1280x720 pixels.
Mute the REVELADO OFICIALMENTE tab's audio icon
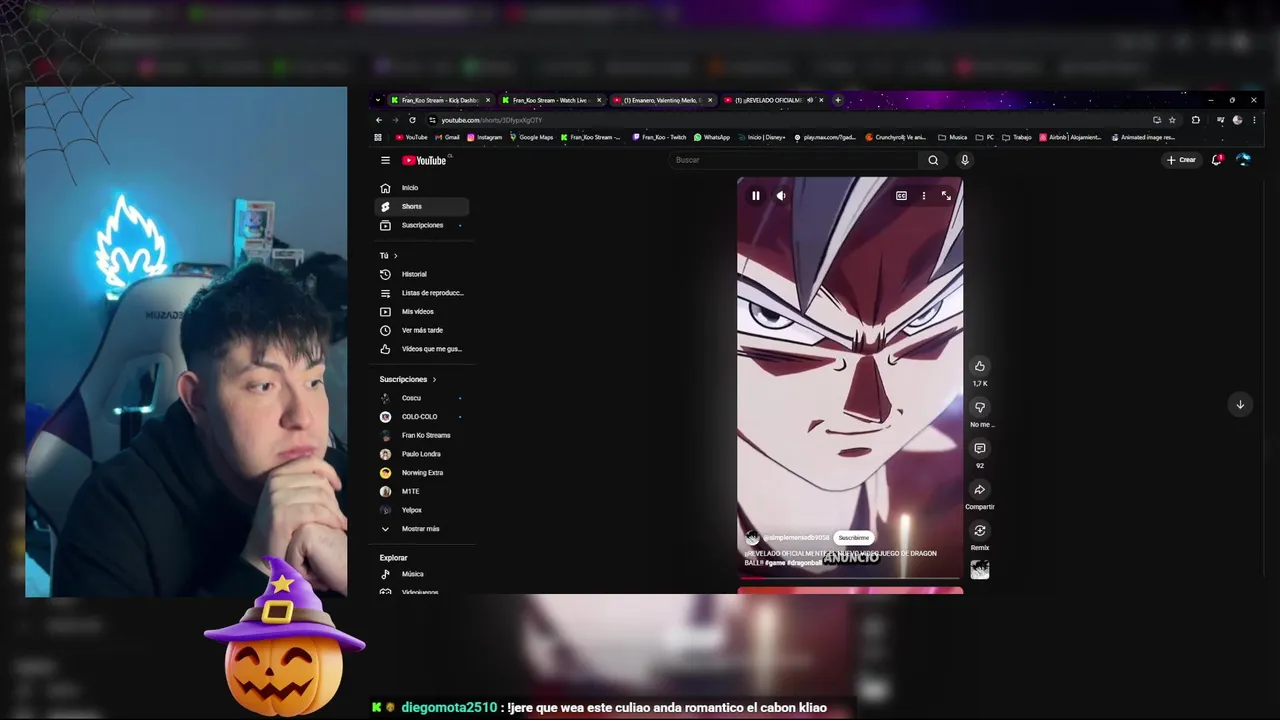(x=810, y=100)
